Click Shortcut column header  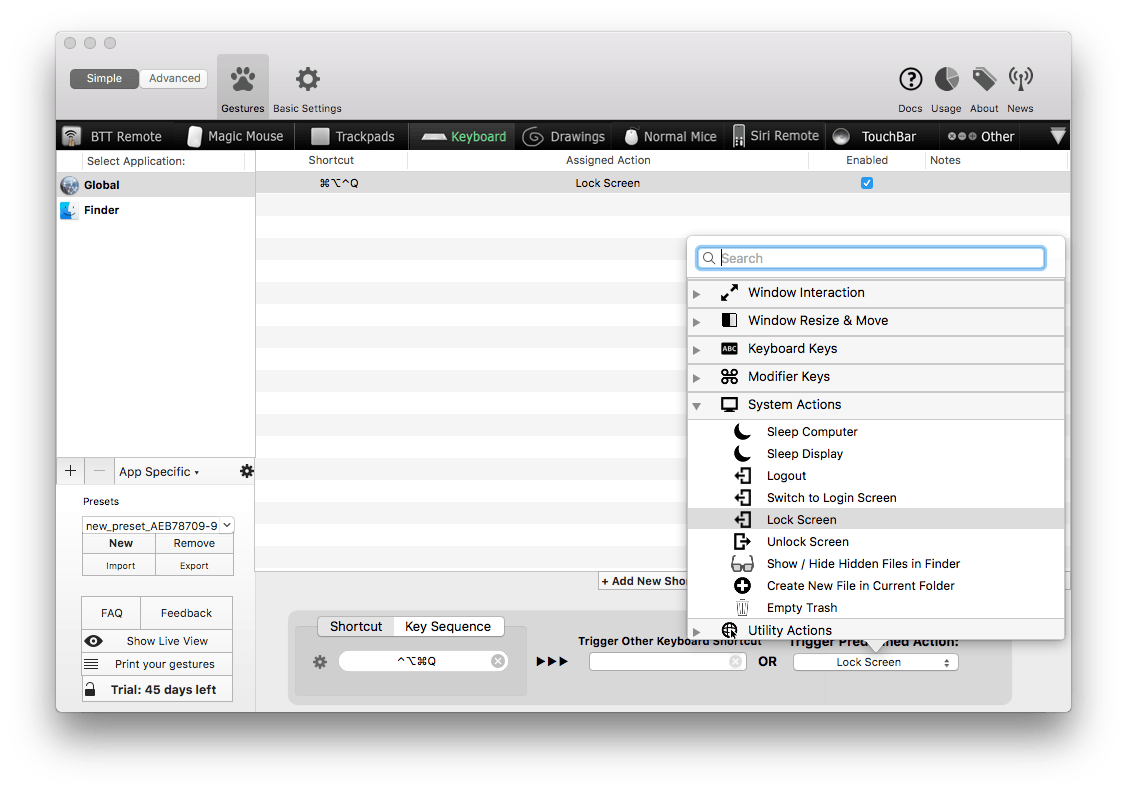click(331, 160)
